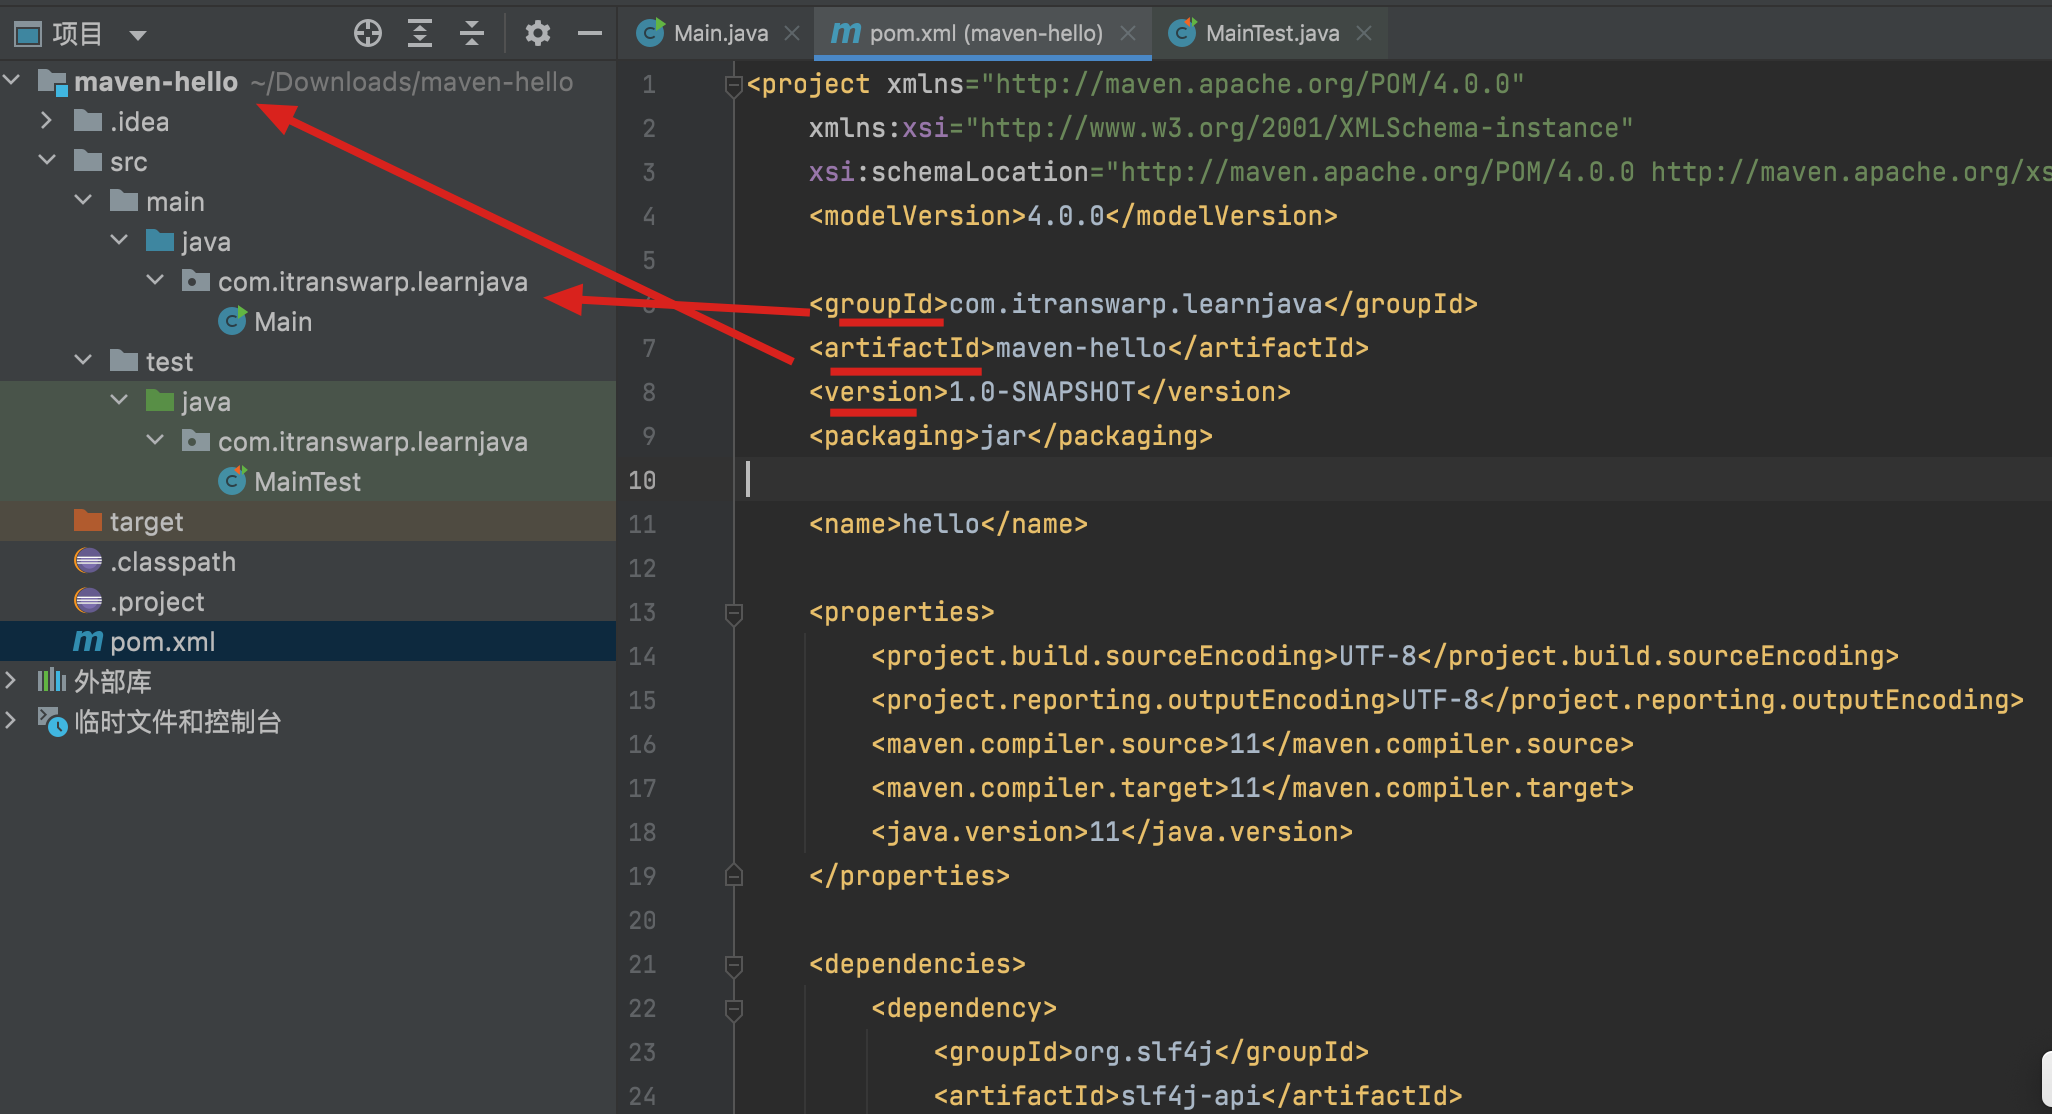Click the version 1.0-SNAPSHOT value
2052x1114 pixels.
(1041, 392)
